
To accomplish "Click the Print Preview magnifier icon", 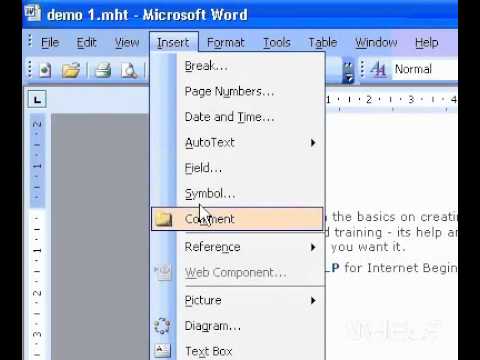I will click(129, 70).
